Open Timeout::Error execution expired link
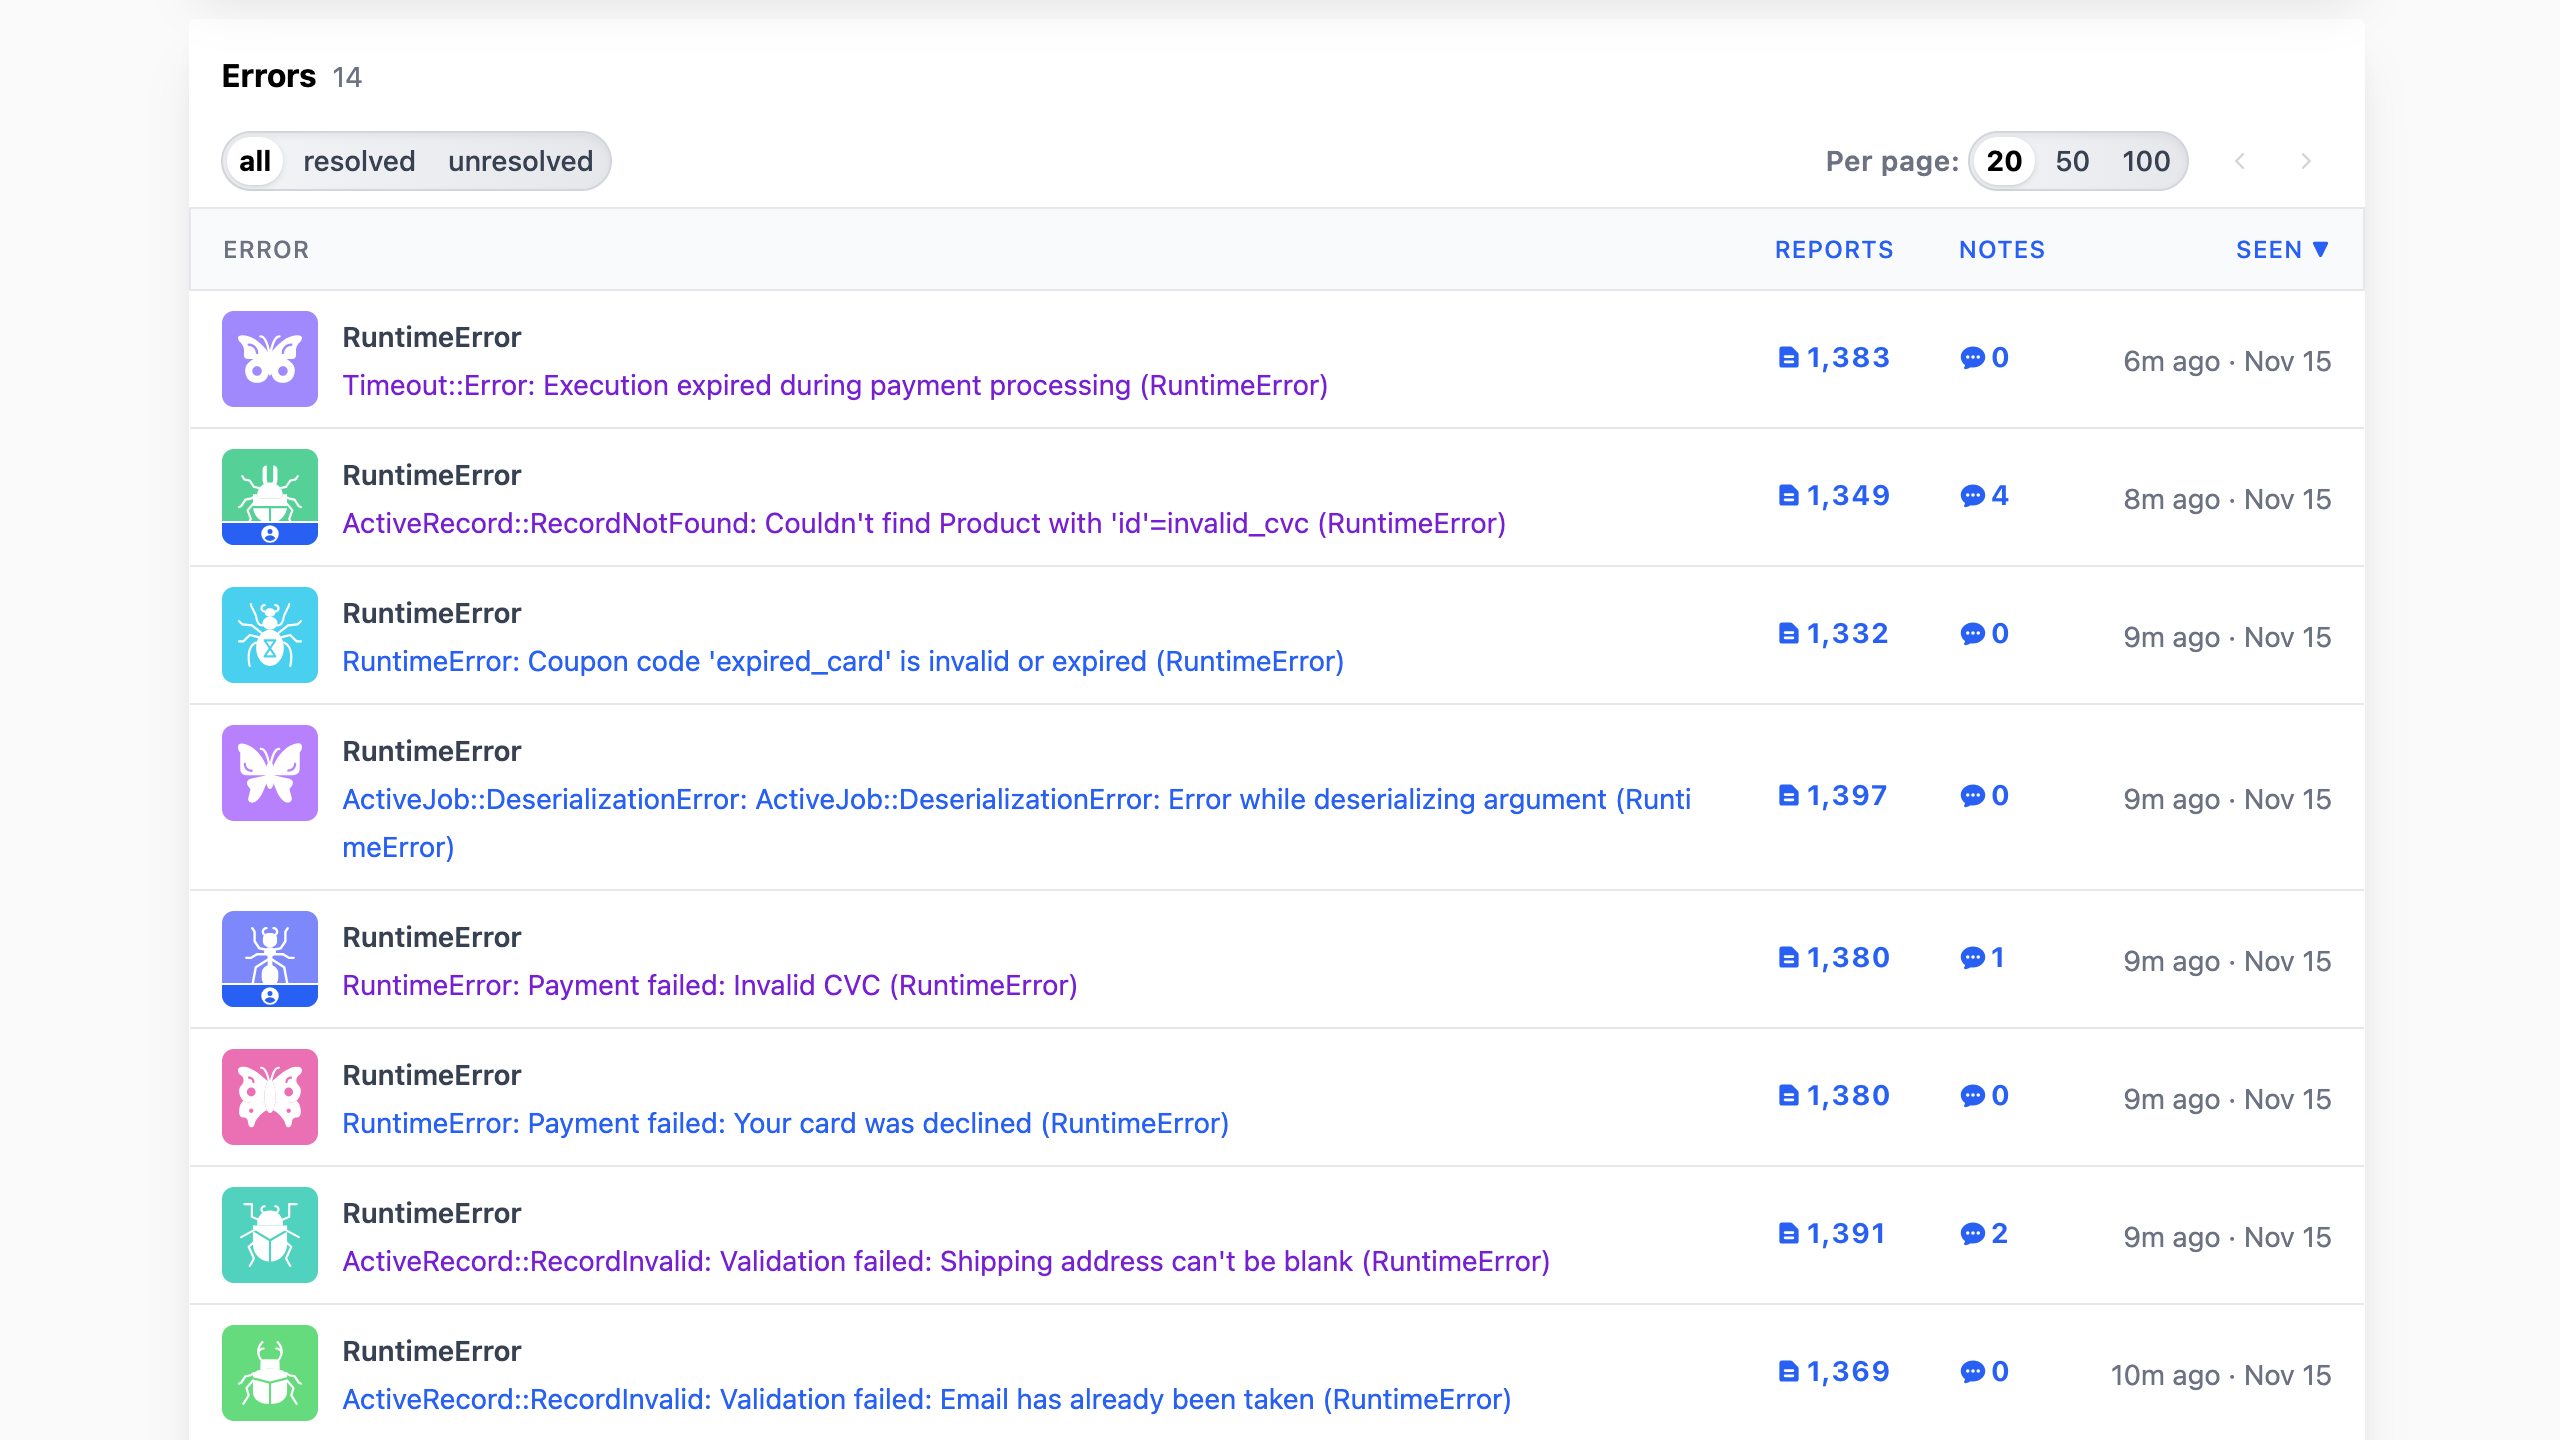Image resolution: width=2560 pixels, height=1440 pixels. point(835,386)
